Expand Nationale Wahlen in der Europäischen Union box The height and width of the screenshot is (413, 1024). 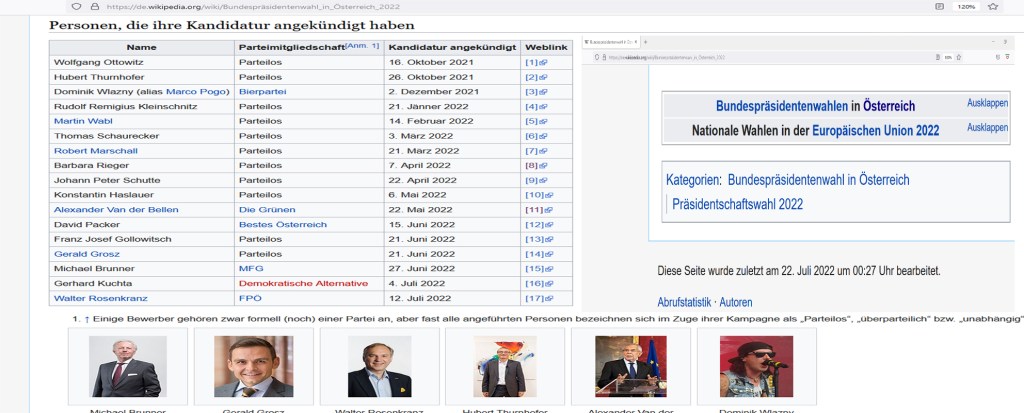click(987, 128)
